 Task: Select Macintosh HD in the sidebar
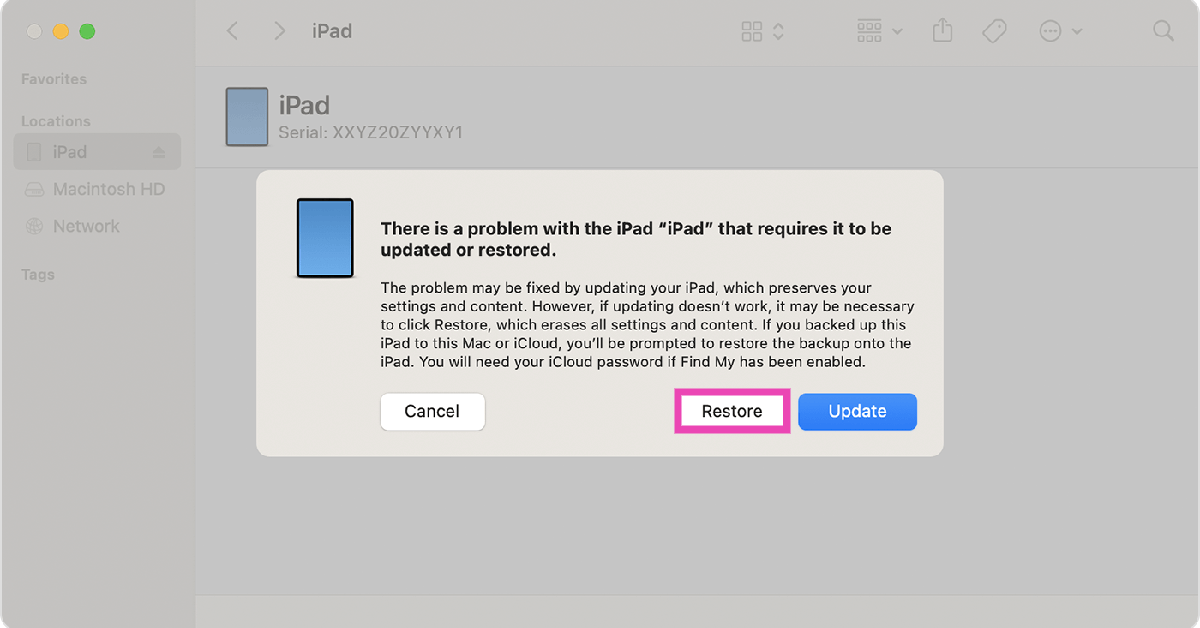click(x=108, y=189)
